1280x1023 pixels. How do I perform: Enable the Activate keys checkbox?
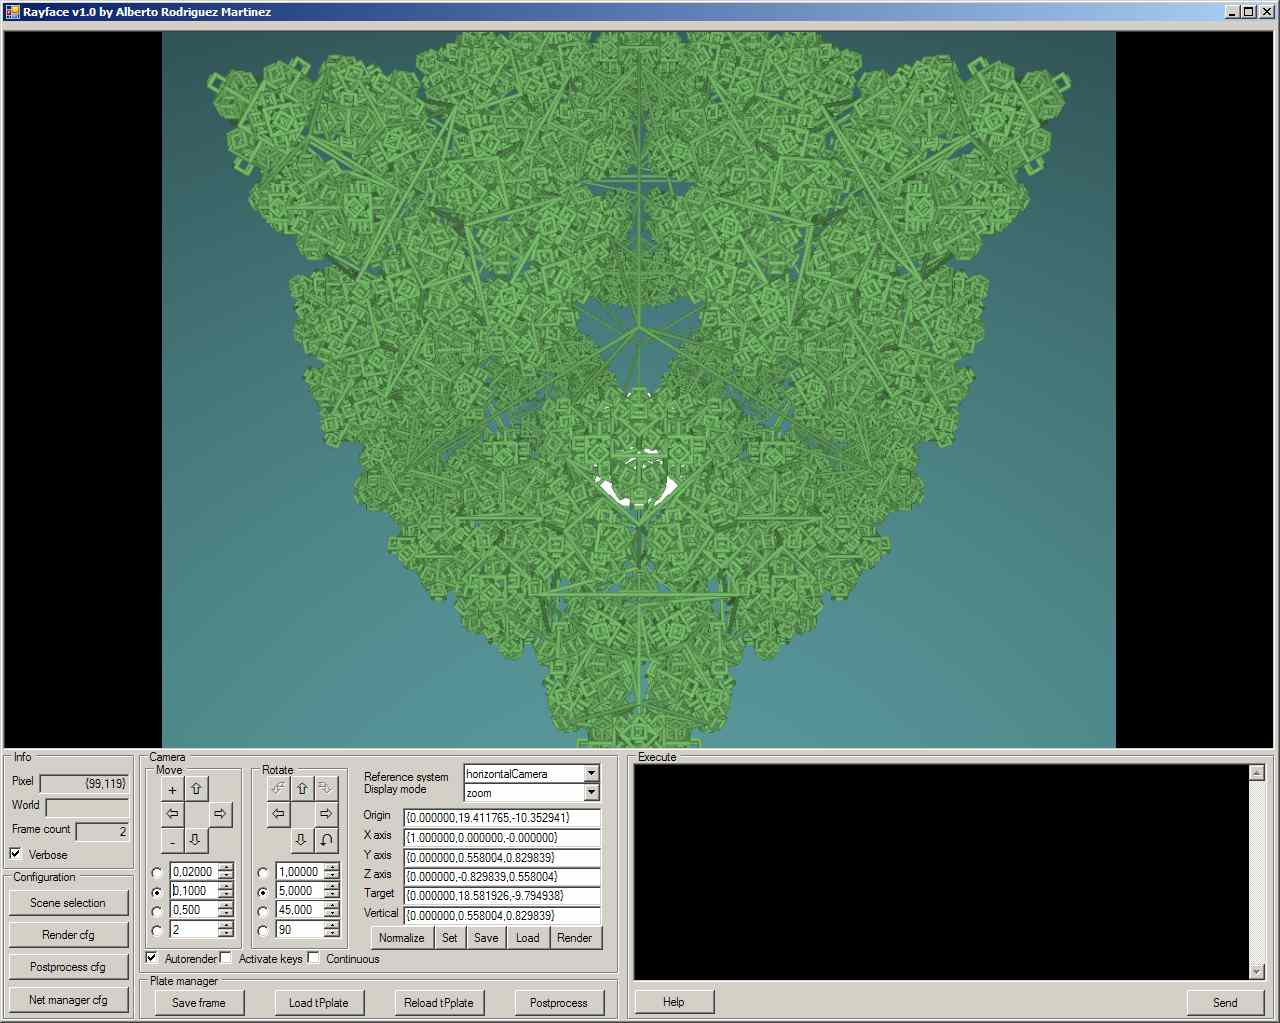point(226,958)
